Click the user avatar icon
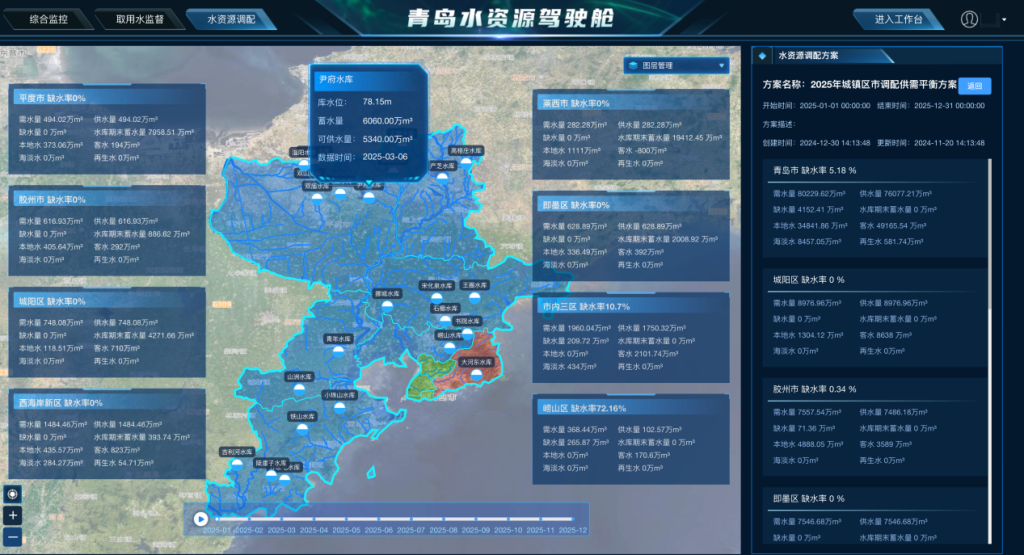This screenshot has height=555, width=1024. click(x=969, y=19)
